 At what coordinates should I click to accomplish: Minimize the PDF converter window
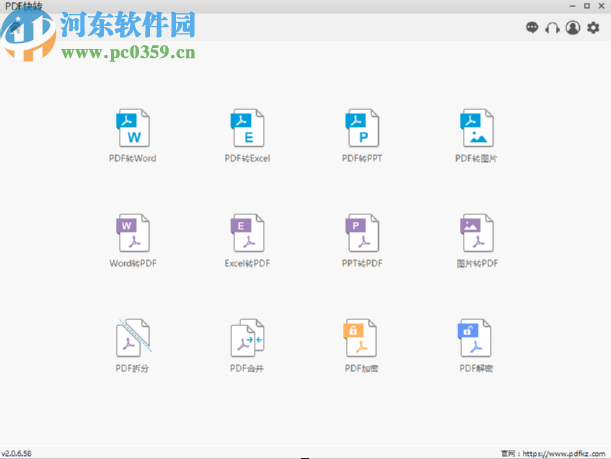[571, 6]
